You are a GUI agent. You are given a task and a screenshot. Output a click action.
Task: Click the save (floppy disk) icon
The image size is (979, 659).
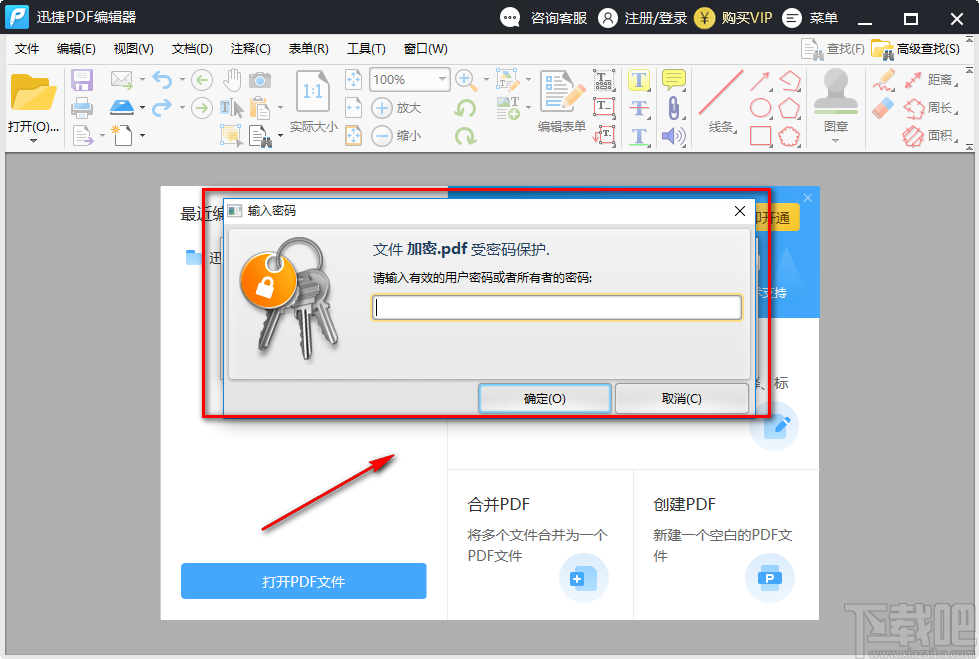pos(82,80)
